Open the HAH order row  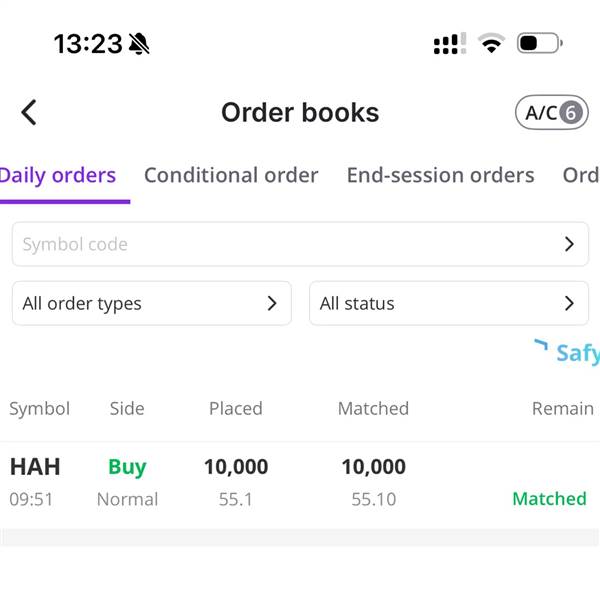300,483
